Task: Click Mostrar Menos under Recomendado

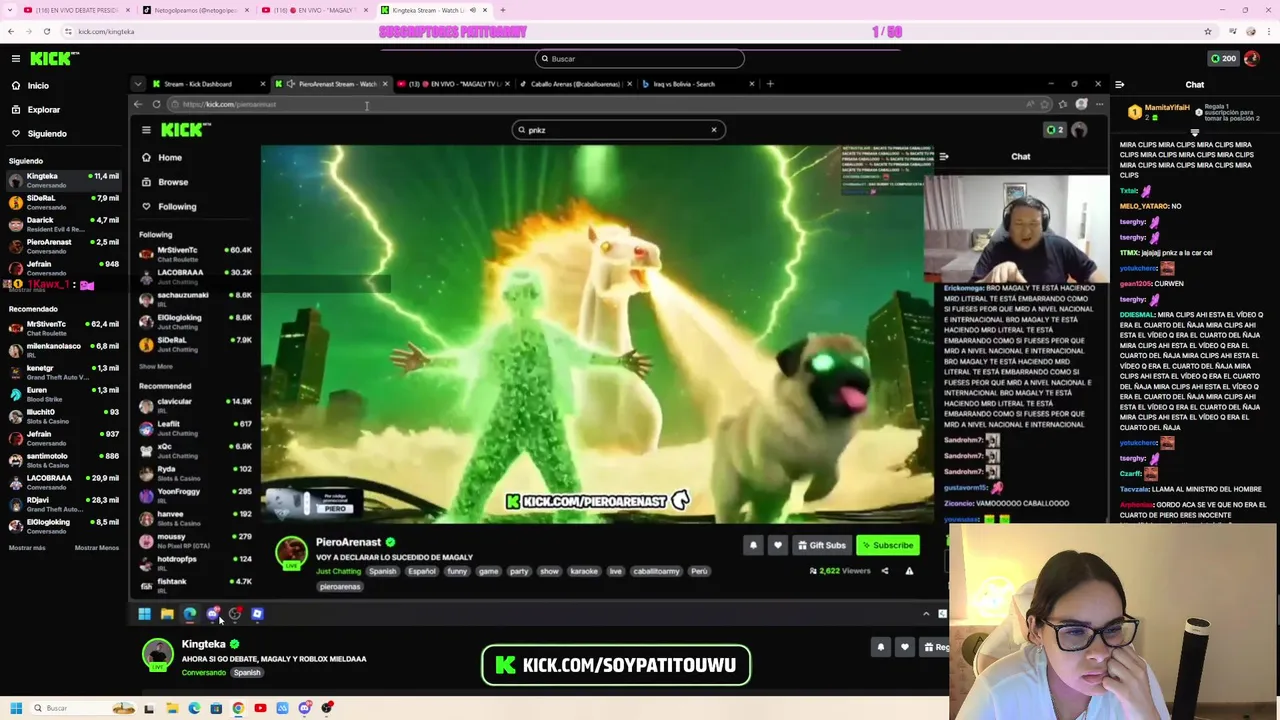Action: [x=96, y=548]
